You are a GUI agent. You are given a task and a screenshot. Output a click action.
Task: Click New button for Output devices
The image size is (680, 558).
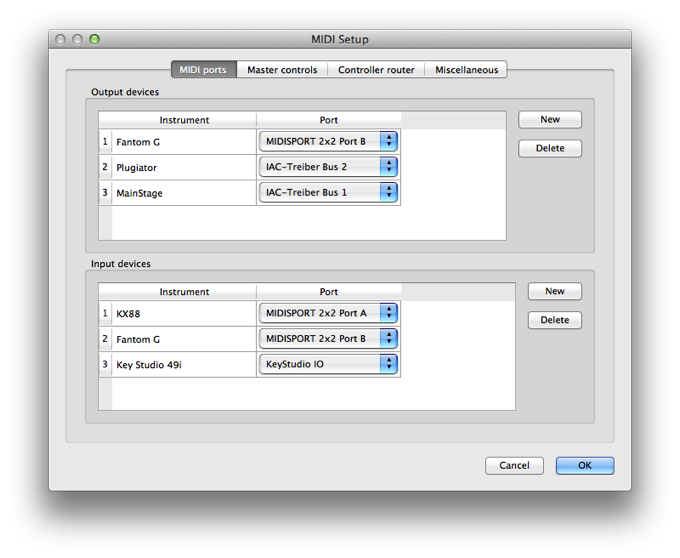point(550,120)
